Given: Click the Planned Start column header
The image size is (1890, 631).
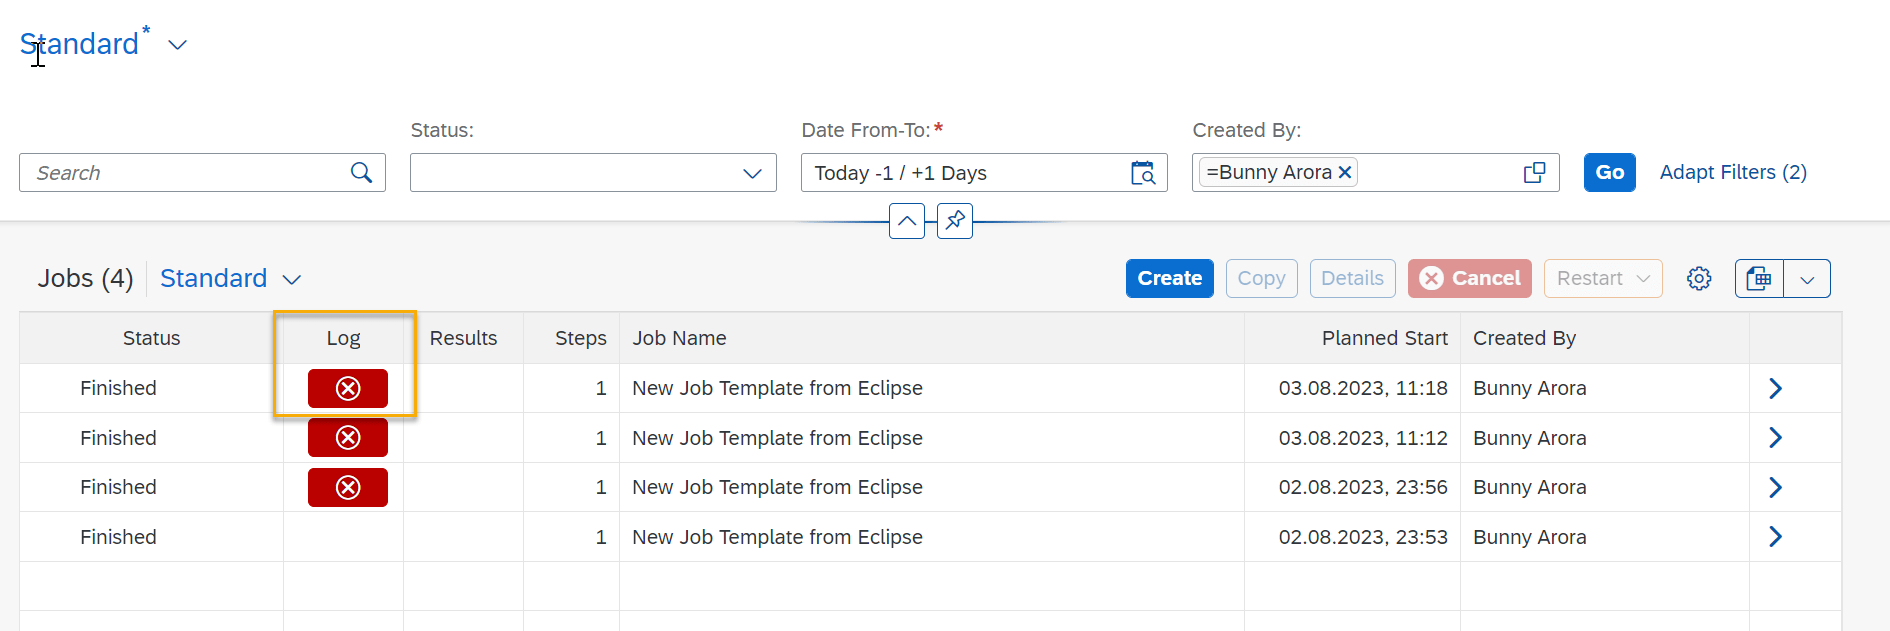Looking at the screenshot, I should [x=1352, y=338].
